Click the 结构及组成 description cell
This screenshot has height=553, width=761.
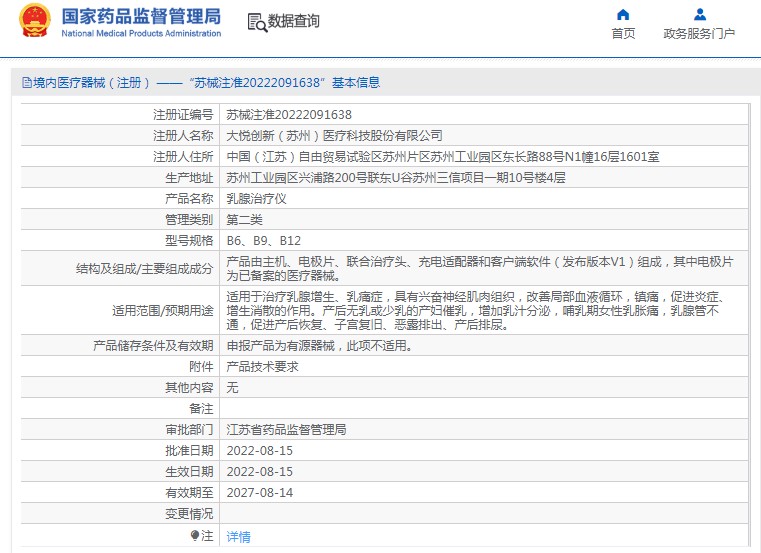(483, 268)
